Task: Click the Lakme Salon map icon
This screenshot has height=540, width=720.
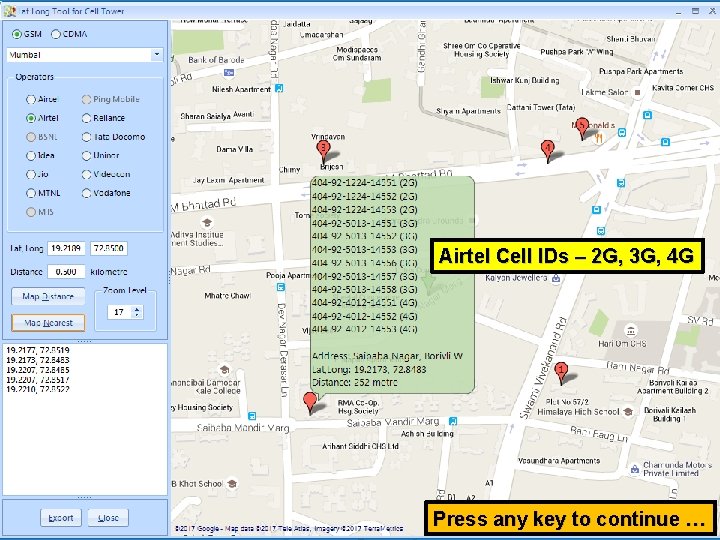Action: [x=637, y=92]
